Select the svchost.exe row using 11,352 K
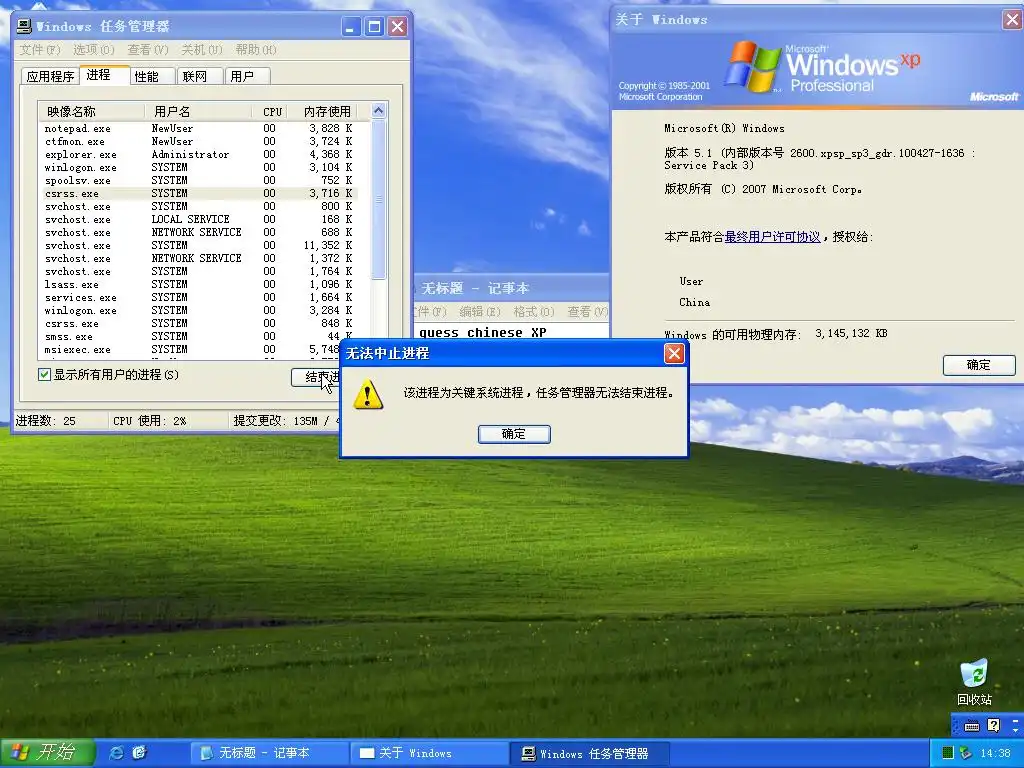The width and height of the screenshot is (1024, 768). (199, 246)
